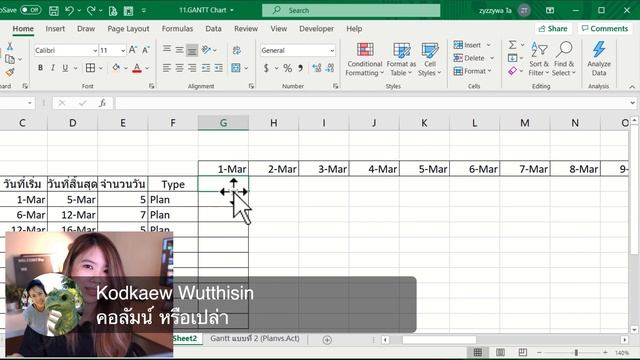This screenshot has height=360, width=640.
Task: Toggle bottom align button
Action: [x=192, y=50]
